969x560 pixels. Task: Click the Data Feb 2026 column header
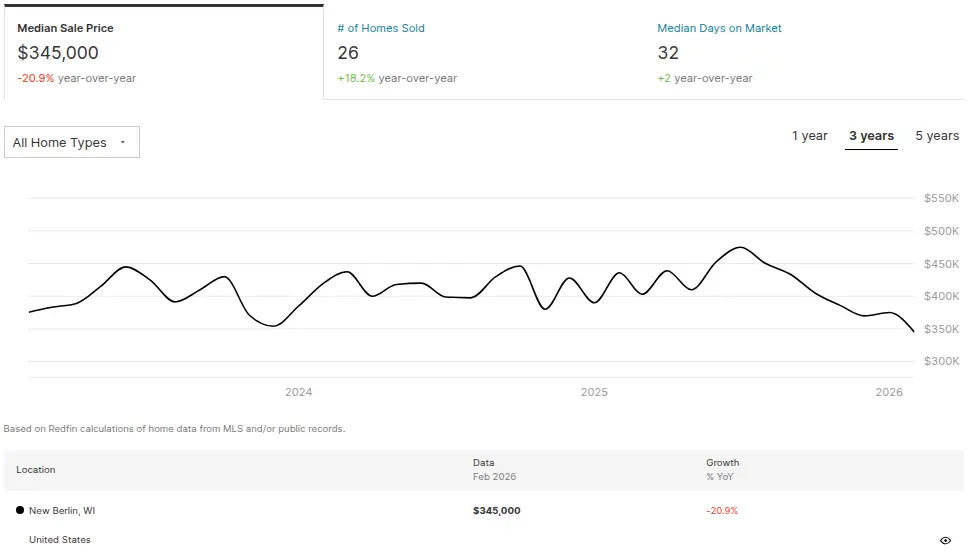494,469
